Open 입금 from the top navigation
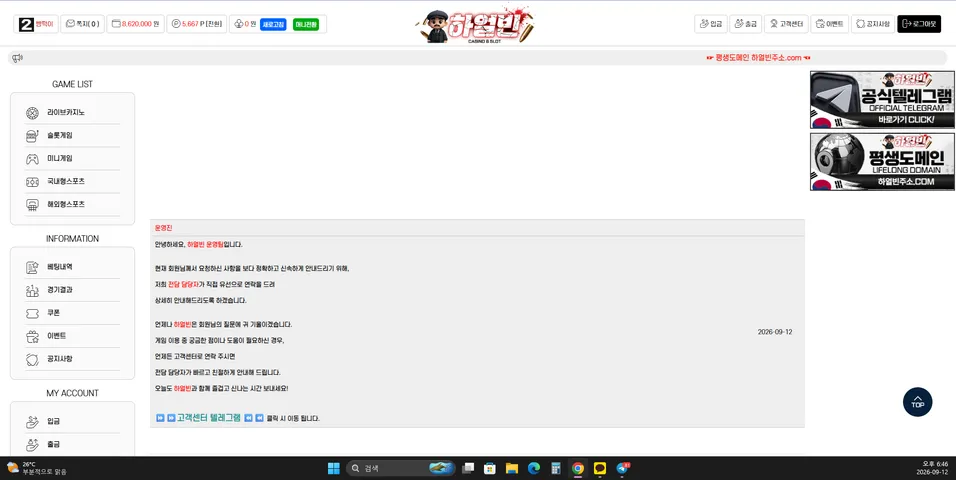Image resolution: width=956 pixels, height=480 pixels. click(711, 24)
